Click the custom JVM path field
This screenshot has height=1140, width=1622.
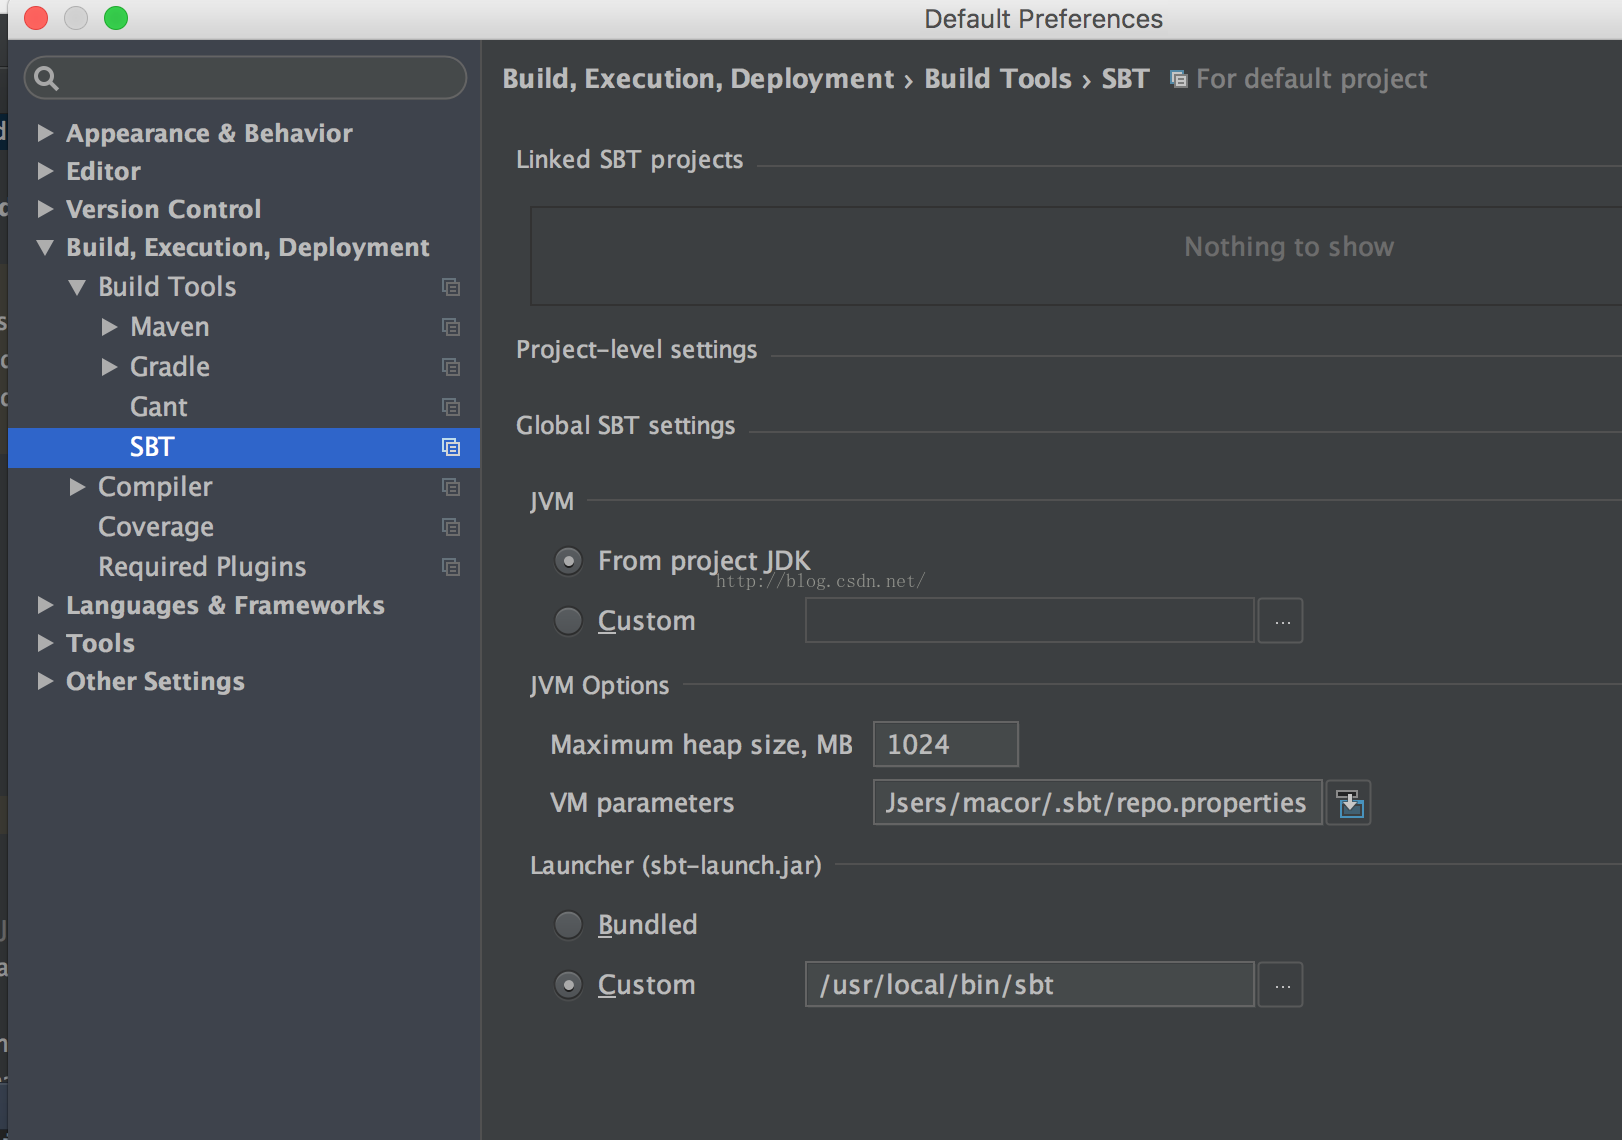coord(1030,621)
